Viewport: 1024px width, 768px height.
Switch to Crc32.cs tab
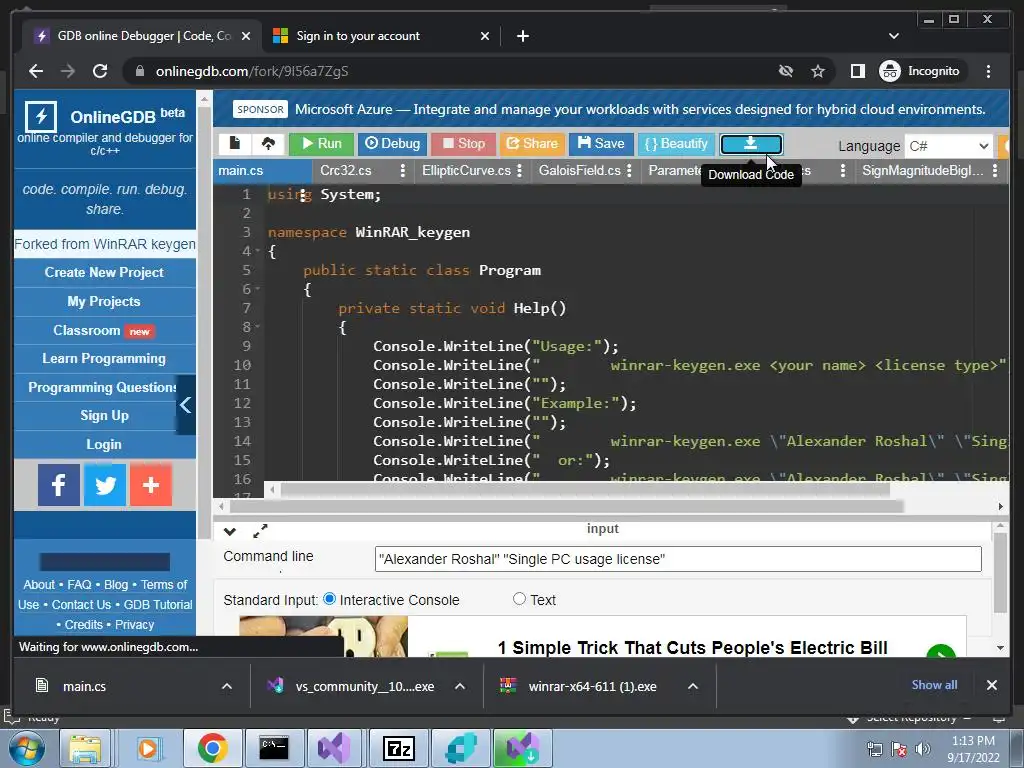[x=345, y=170]
